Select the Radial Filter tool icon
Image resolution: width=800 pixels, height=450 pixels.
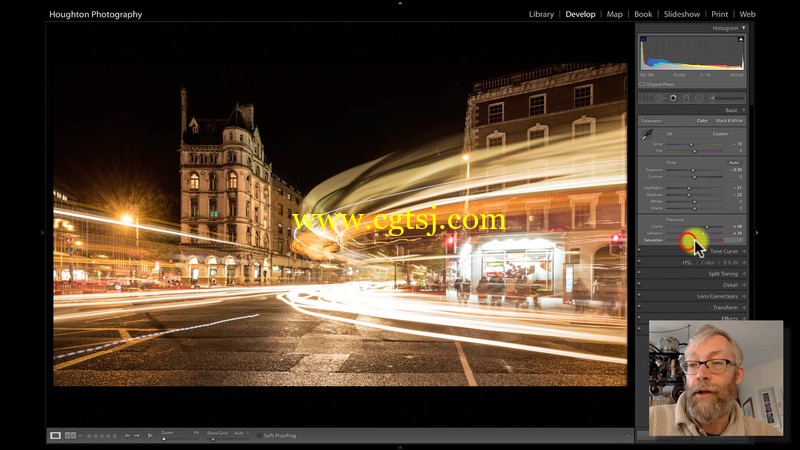click(699, 98)
